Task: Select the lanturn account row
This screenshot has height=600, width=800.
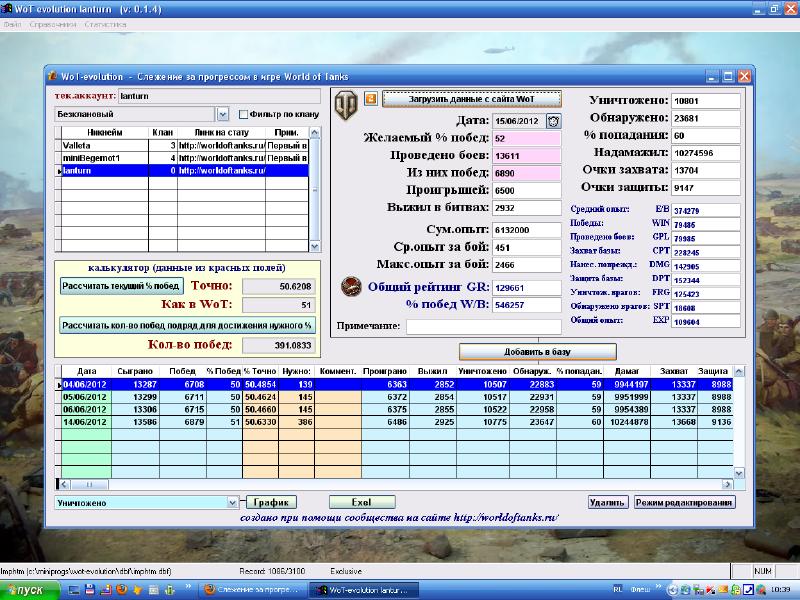Action: click(185, 171)
